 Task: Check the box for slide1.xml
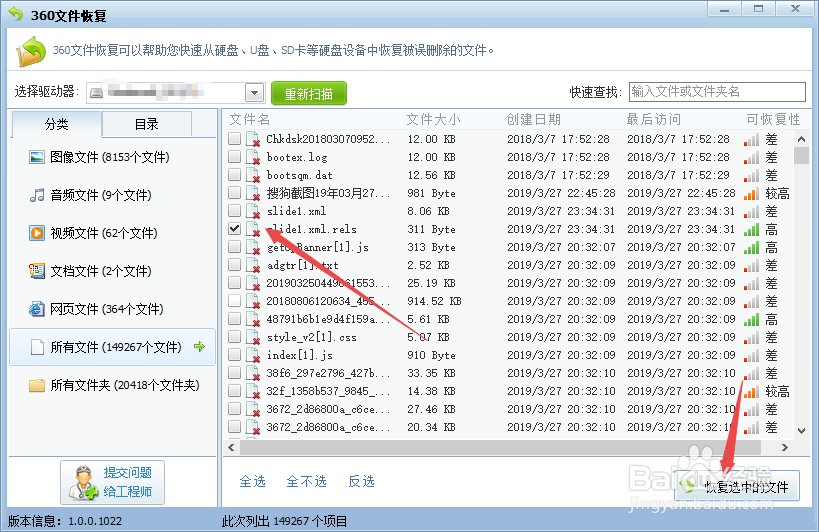tap(235, 210)
